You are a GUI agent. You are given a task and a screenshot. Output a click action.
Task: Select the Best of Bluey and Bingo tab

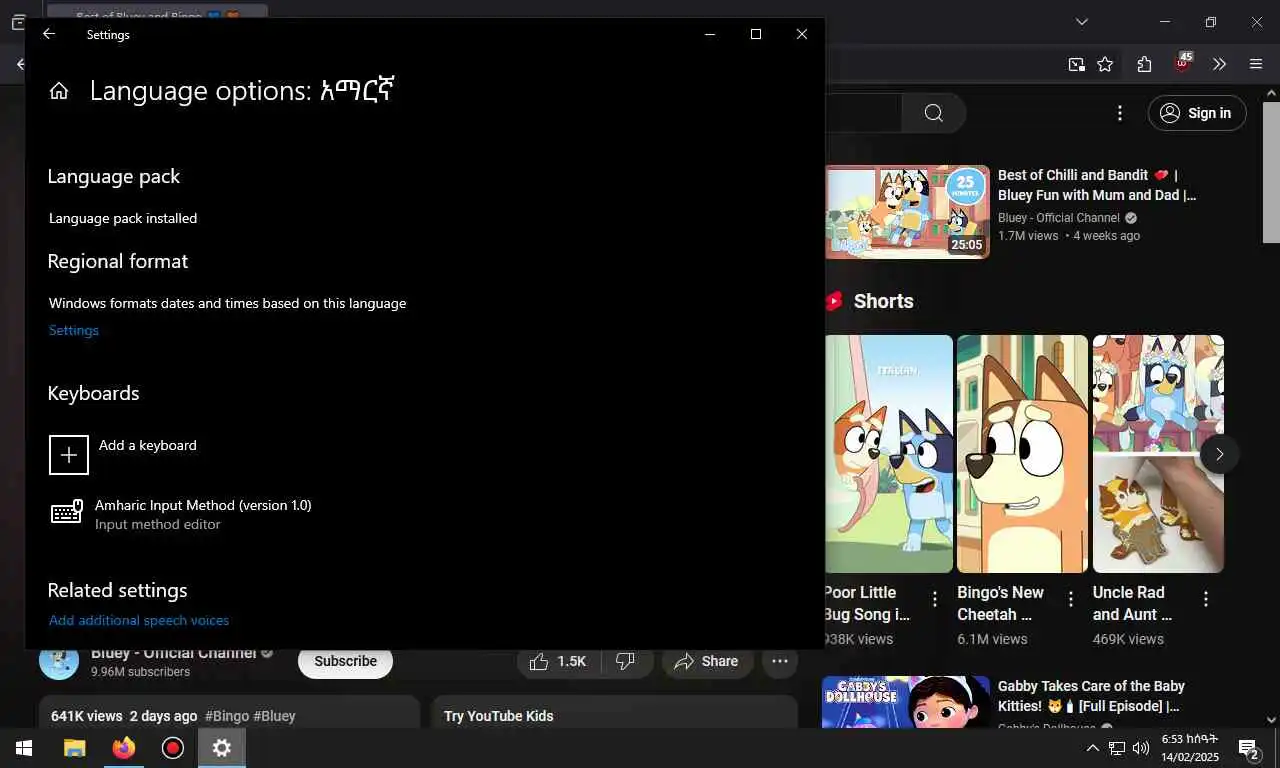pyautogui.click(x=157, y=12)
